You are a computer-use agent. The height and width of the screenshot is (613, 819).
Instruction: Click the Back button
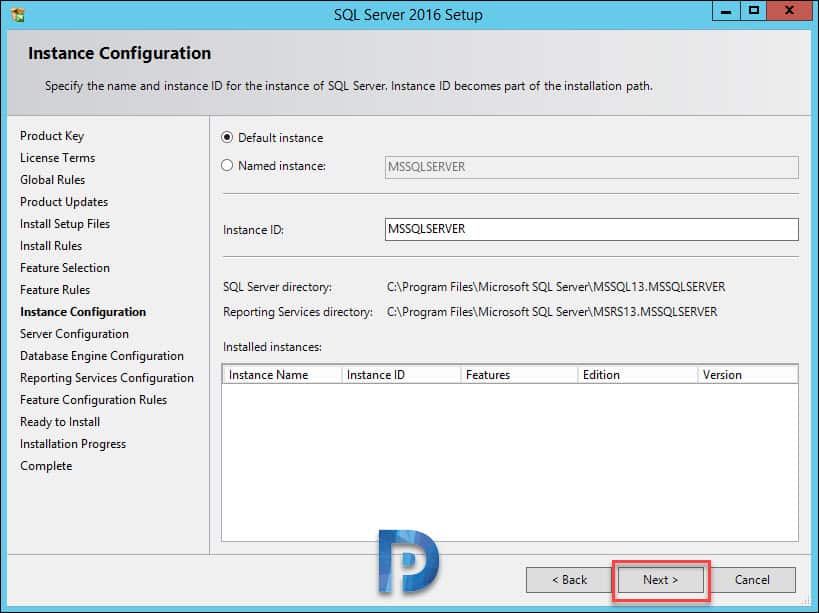coord(569,580)
